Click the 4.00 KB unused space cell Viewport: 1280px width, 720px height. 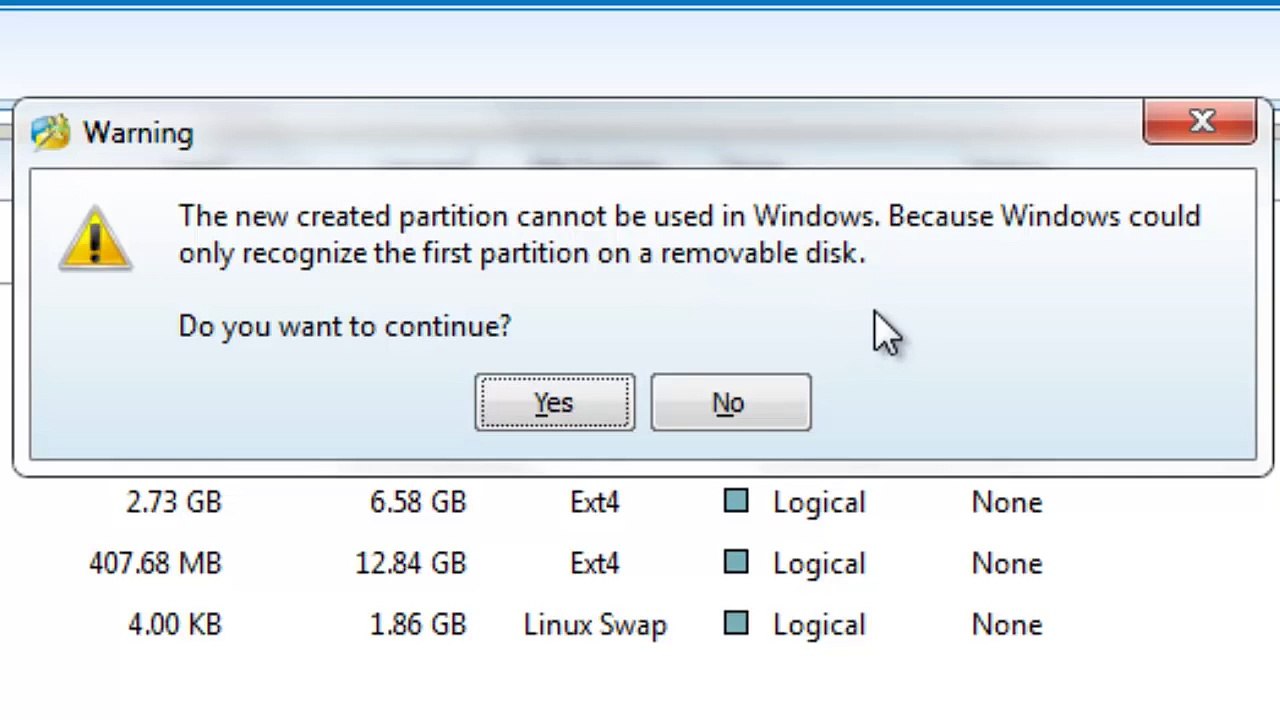tap(175, 624)
